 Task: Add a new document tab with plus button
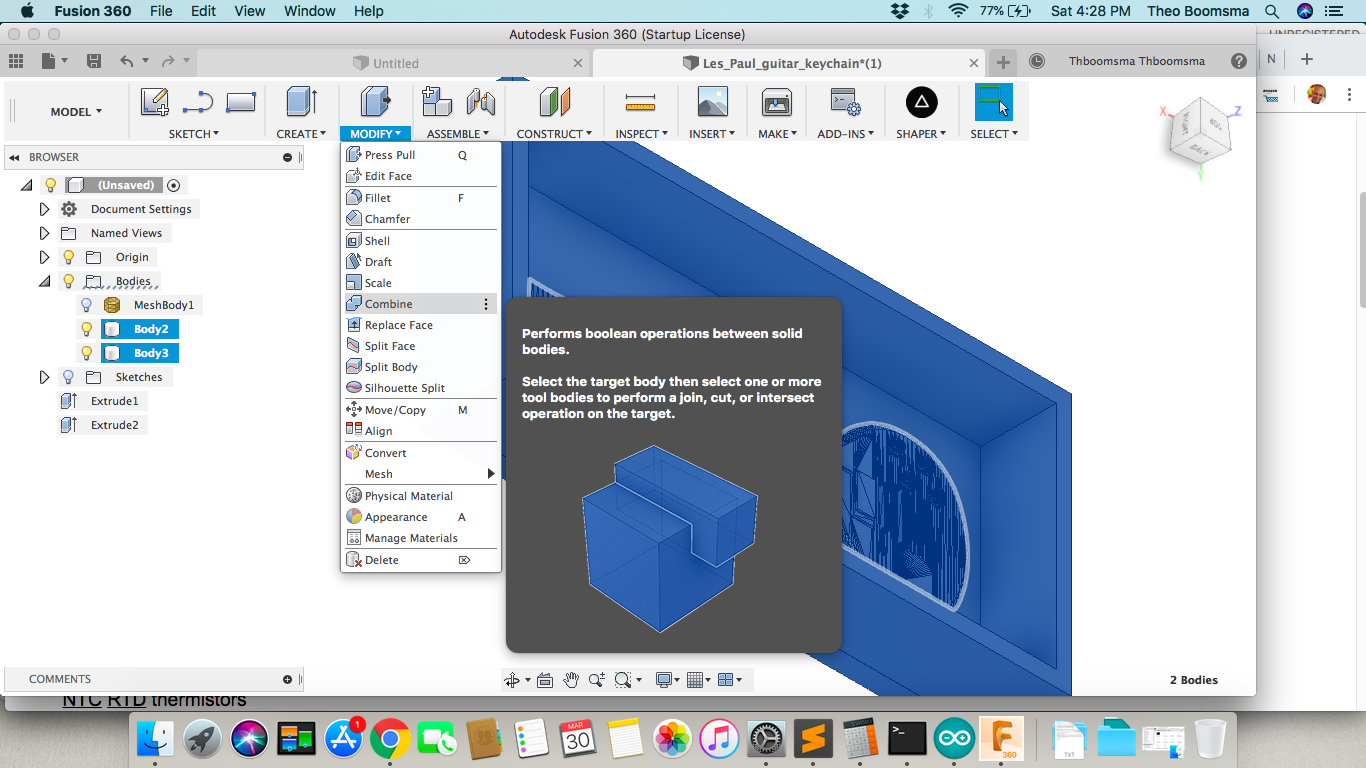pos(1003,62)
